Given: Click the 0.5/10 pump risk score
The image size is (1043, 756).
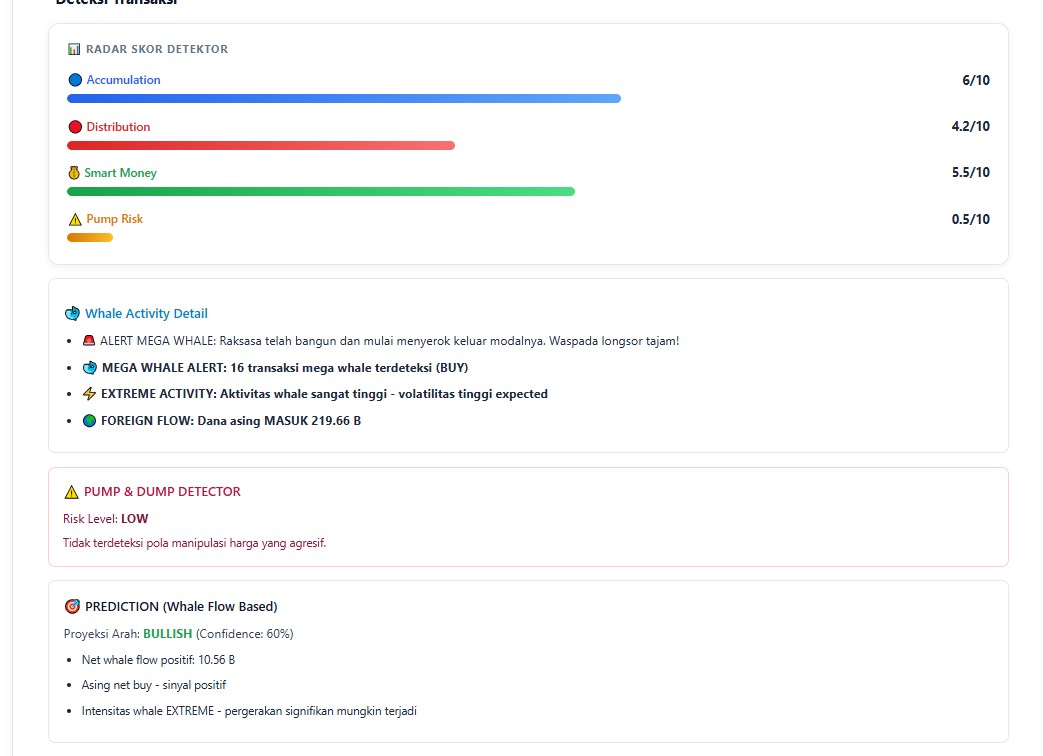Looking at the screenshot, I should (x=970, y=219).
